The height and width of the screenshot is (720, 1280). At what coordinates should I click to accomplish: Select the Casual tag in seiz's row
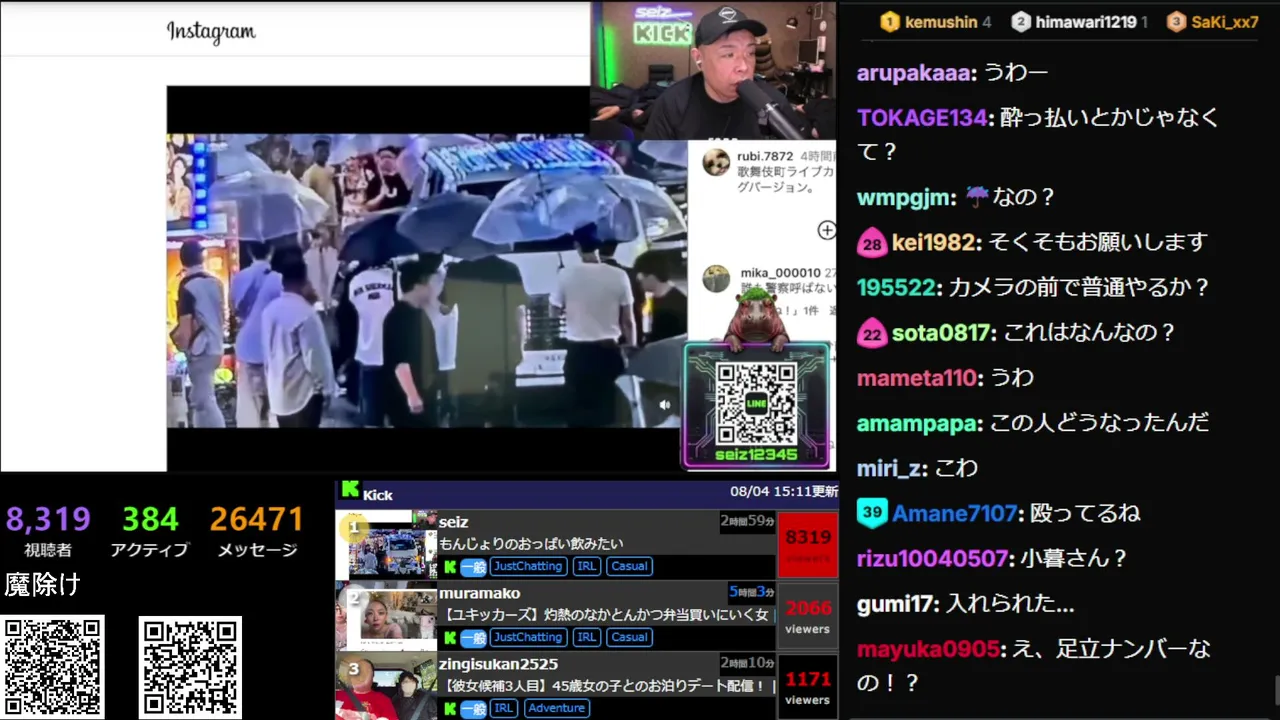tap(629, 567)
